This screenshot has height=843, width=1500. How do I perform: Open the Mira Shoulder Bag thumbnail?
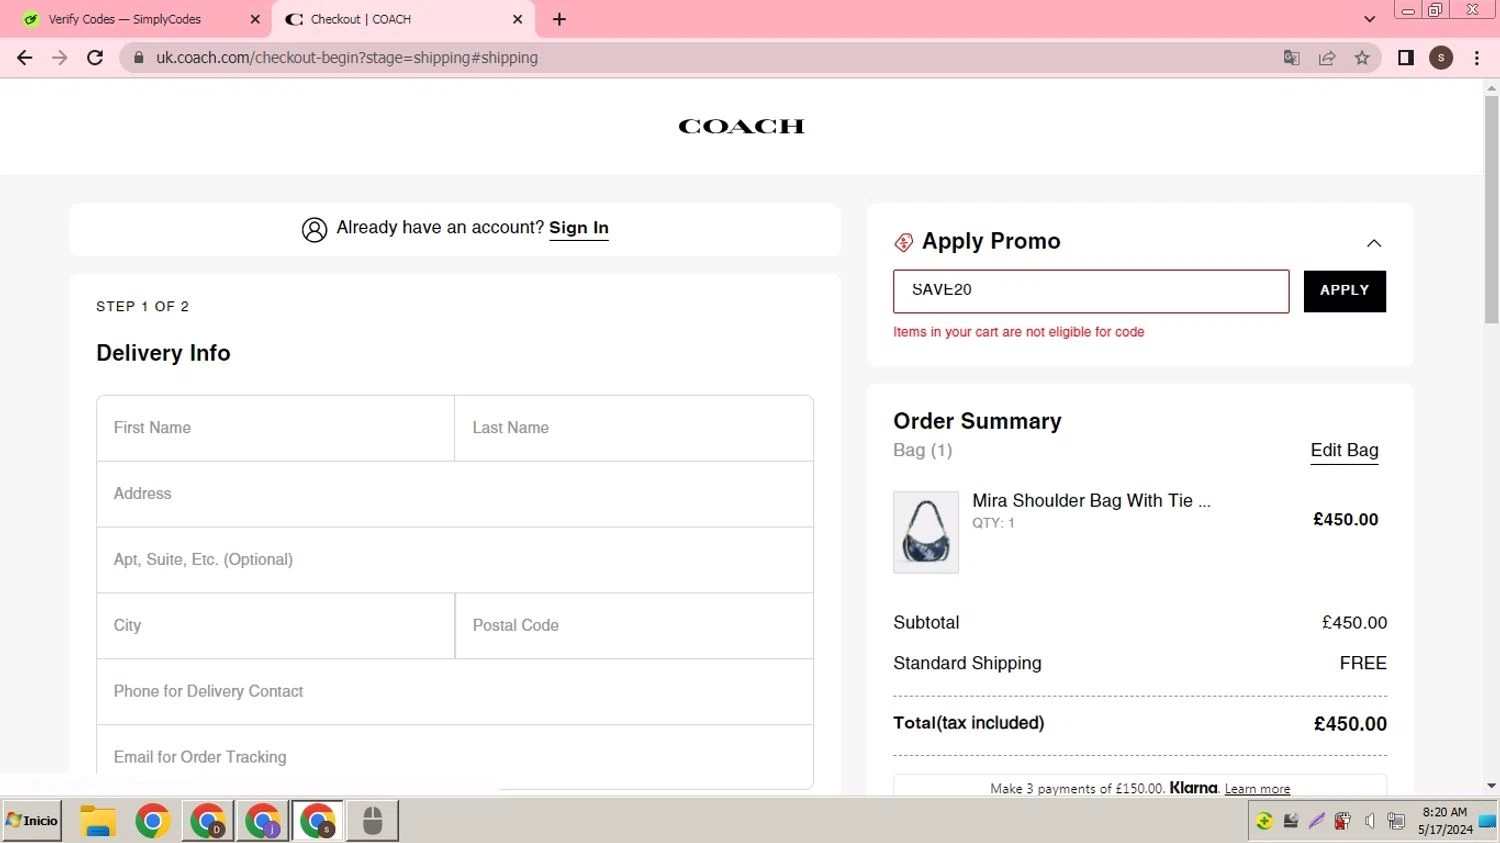pos(926,532)
